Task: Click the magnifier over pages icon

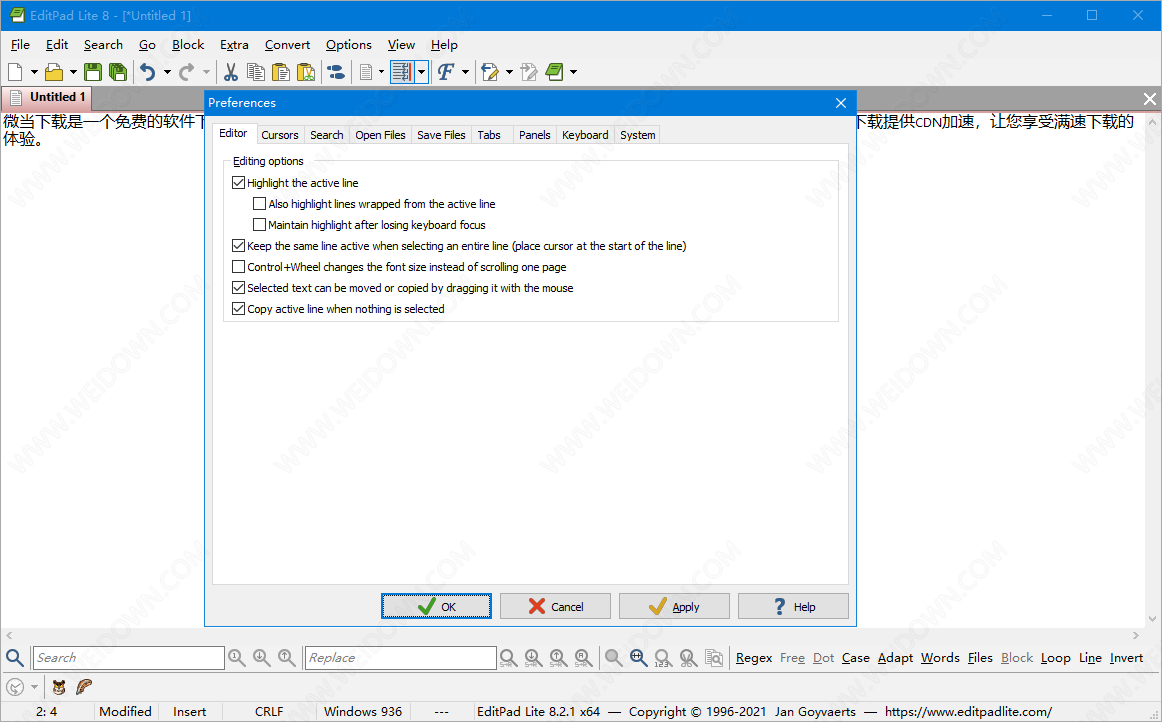Action: (714, 658)
